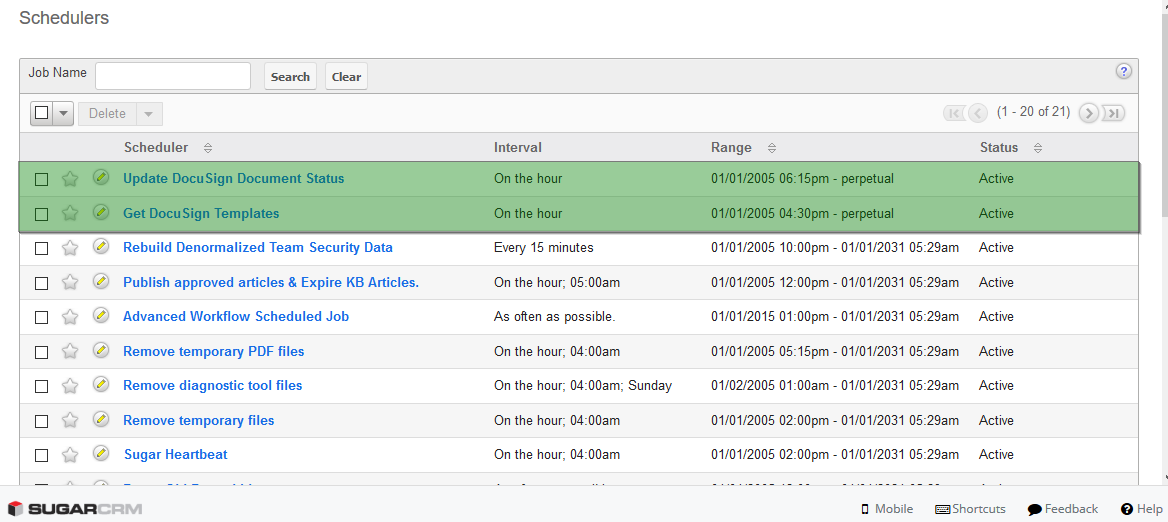Open Shortcuts from footer
This screenshot has width=1168, height=522.
(971, 509)
